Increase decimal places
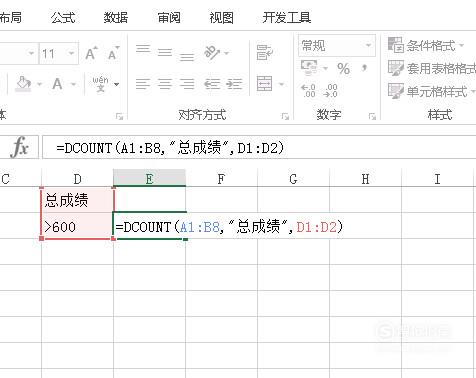This screenshot has height=378, width=476. point(308,90)
